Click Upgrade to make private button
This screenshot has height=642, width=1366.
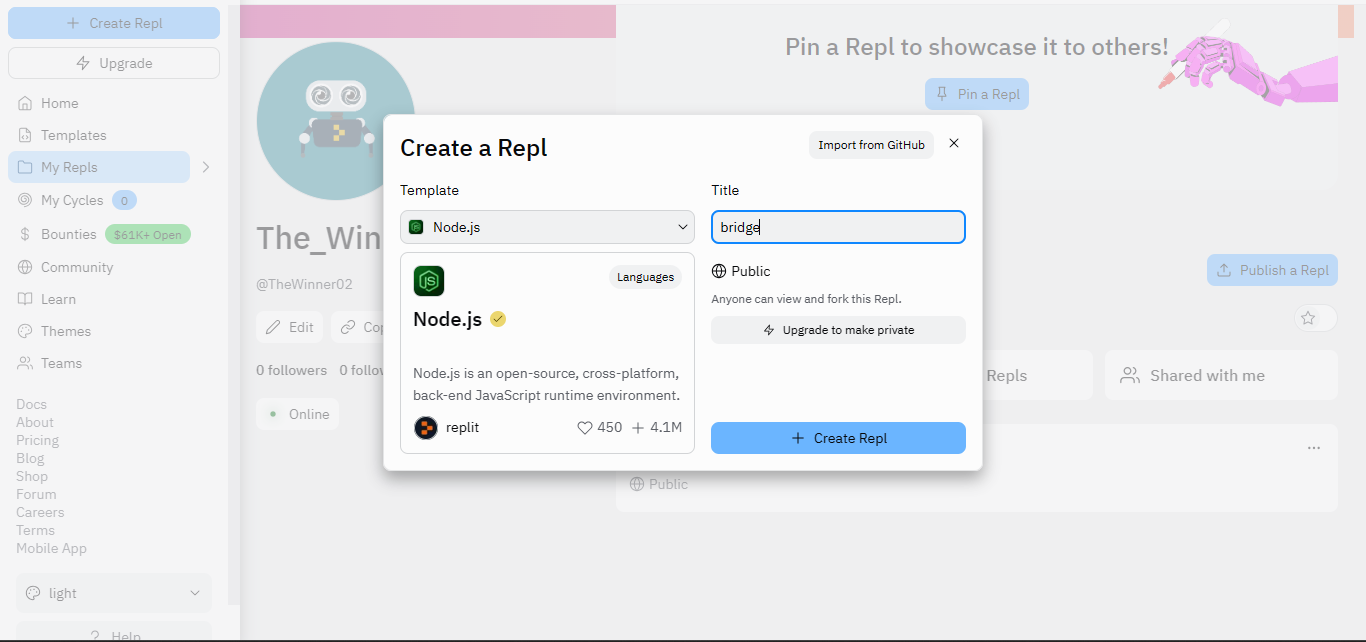838,330
